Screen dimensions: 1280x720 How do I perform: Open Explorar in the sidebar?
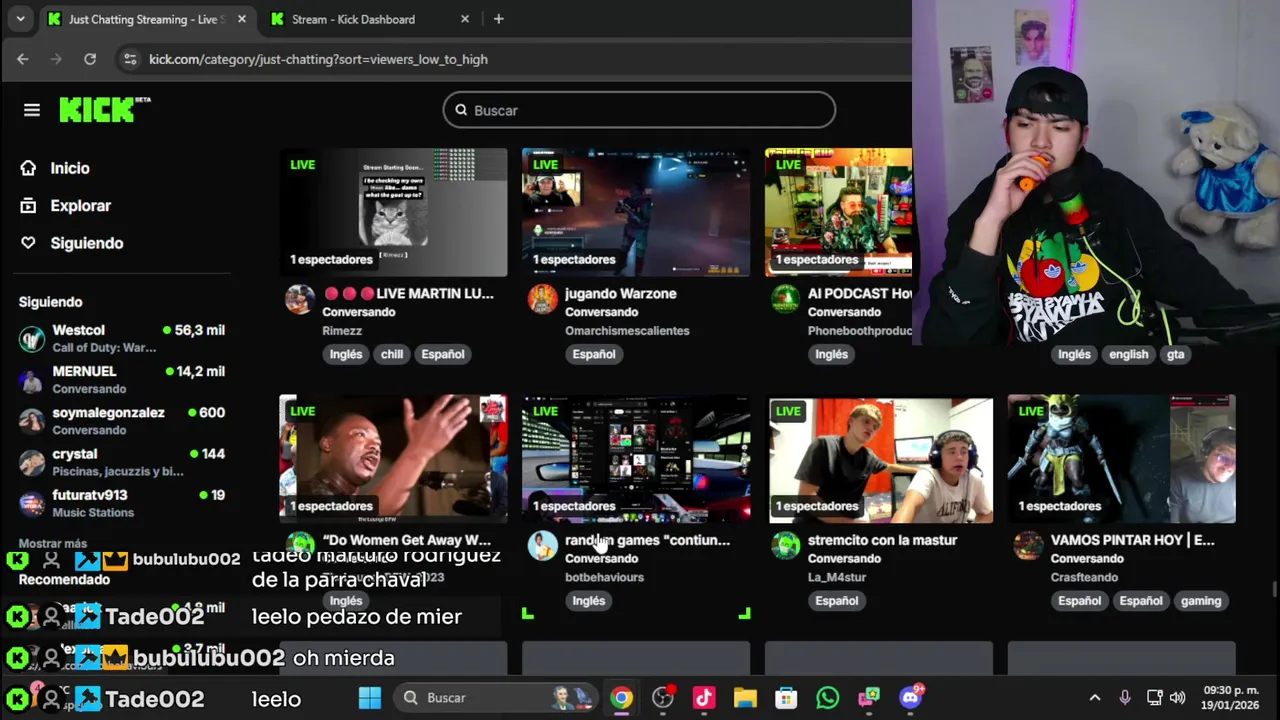[80, 205]
